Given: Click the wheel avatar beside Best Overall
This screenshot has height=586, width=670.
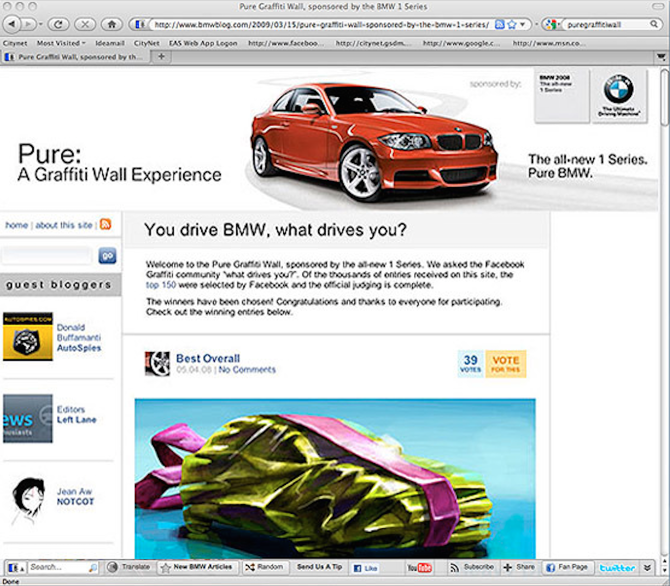Looking at the screenshot, I should [157, 364].
